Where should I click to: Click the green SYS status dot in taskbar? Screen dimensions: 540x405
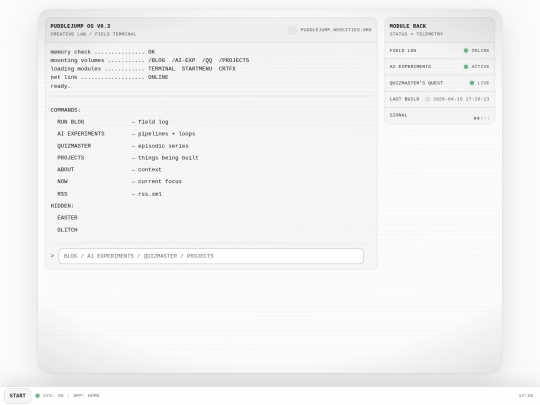tap(38, 396)
